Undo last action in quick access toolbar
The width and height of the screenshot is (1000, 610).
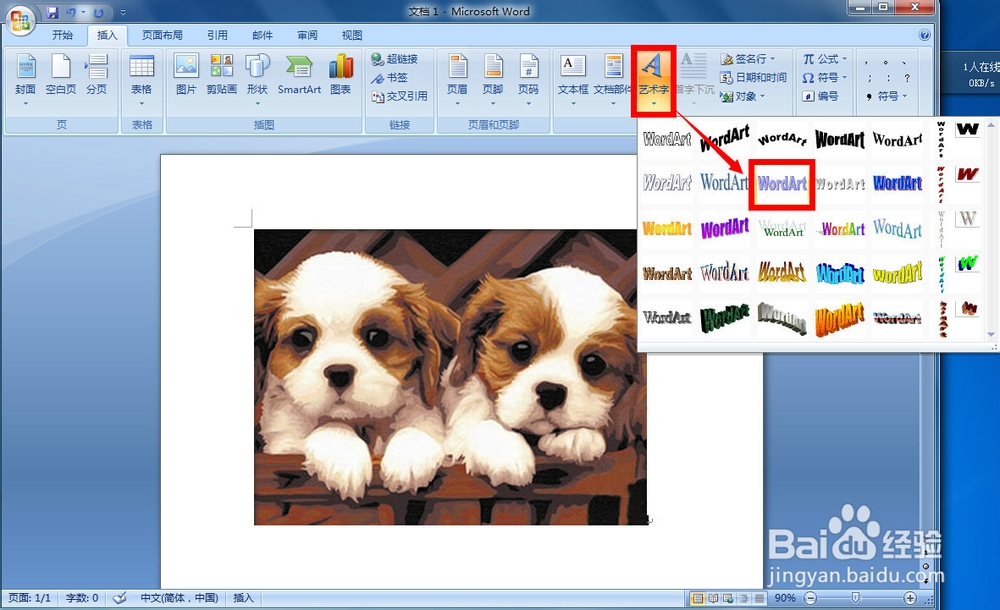(70, 11)
